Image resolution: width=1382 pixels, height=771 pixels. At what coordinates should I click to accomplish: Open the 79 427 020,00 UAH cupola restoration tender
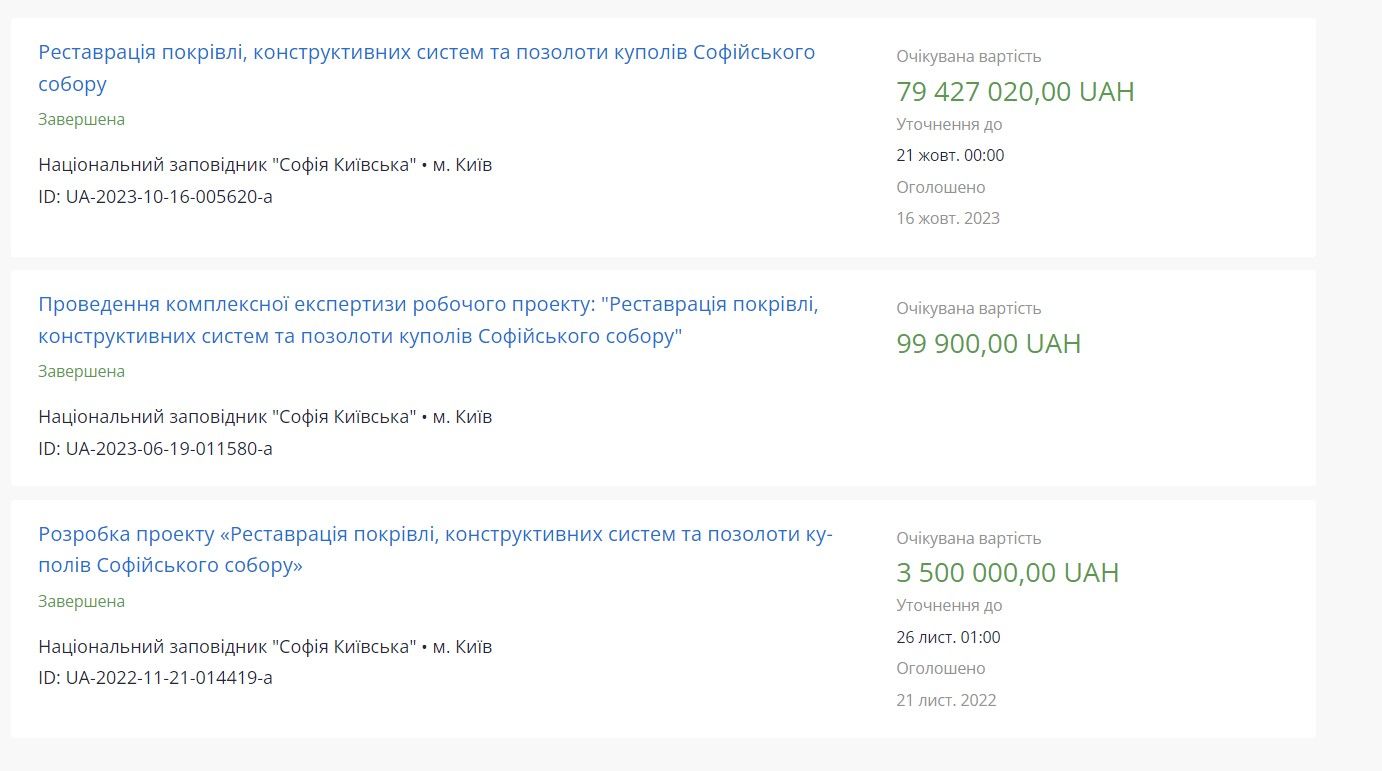click(x=426, y=52)
